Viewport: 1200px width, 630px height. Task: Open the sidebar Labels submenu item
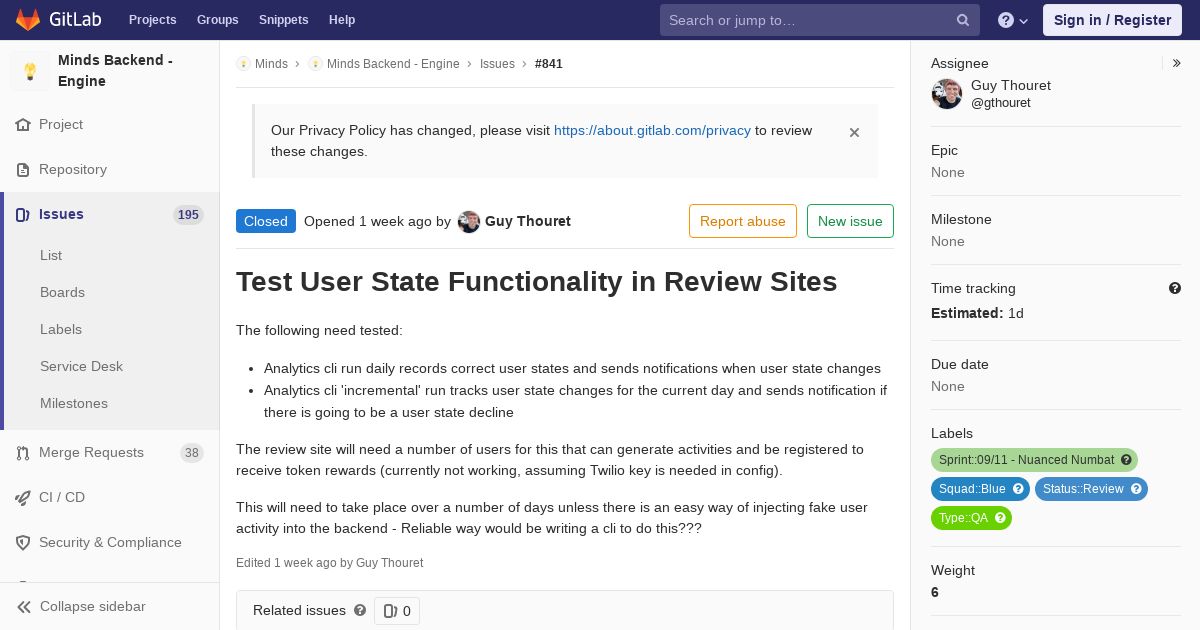61,329
